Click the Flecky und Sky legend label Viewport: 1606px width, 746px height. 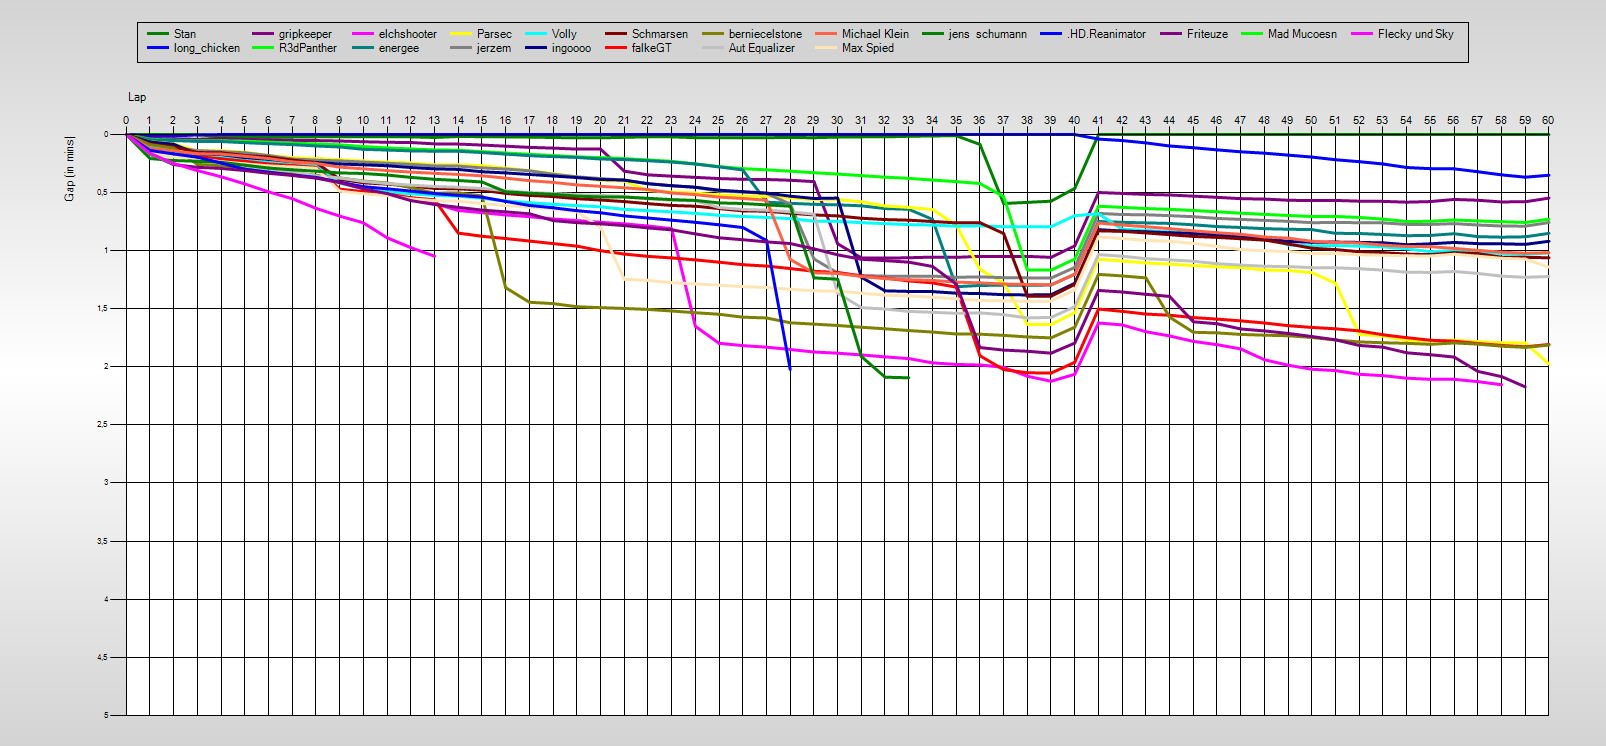pyautogui.click(x=1415, y=34)
